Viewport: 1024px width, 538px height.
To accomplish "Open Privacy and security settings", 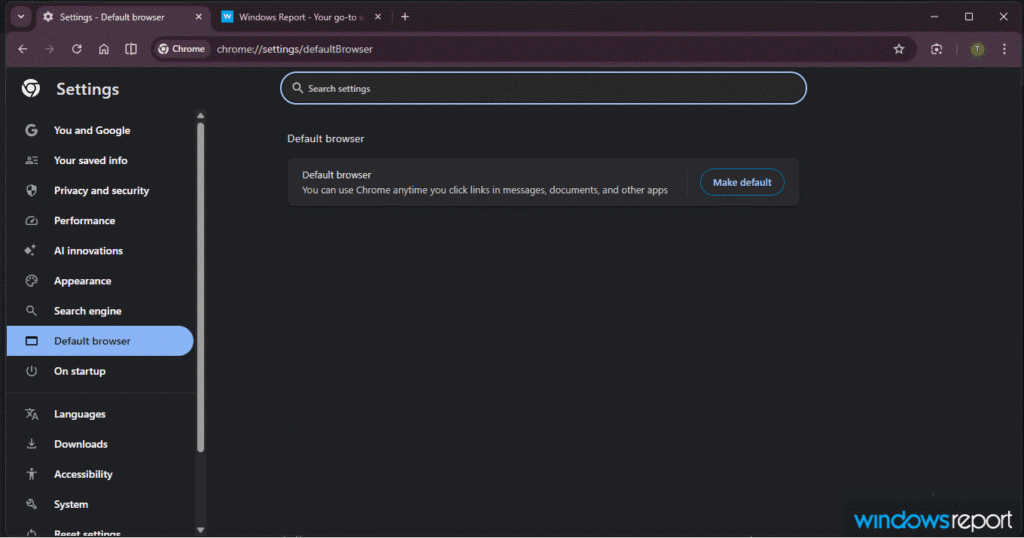I will click(101, 190).
